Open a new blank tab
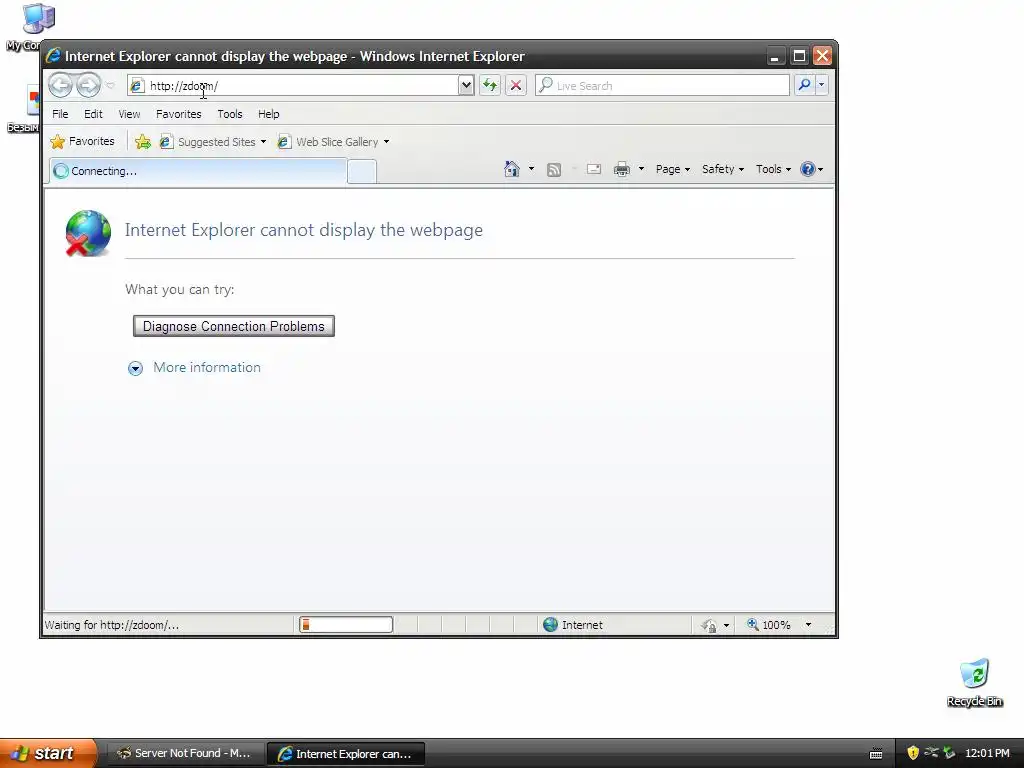1024x768 pixels. pos(362,171)
